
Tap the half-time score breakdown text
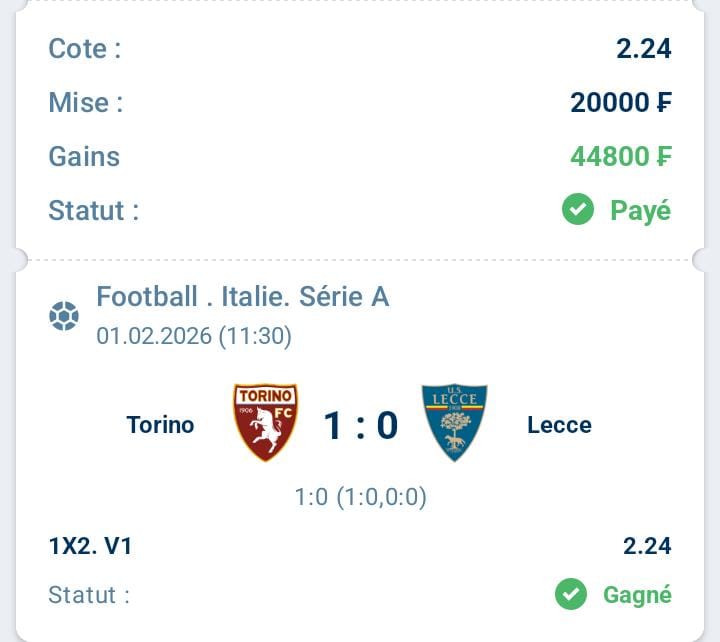360,497
